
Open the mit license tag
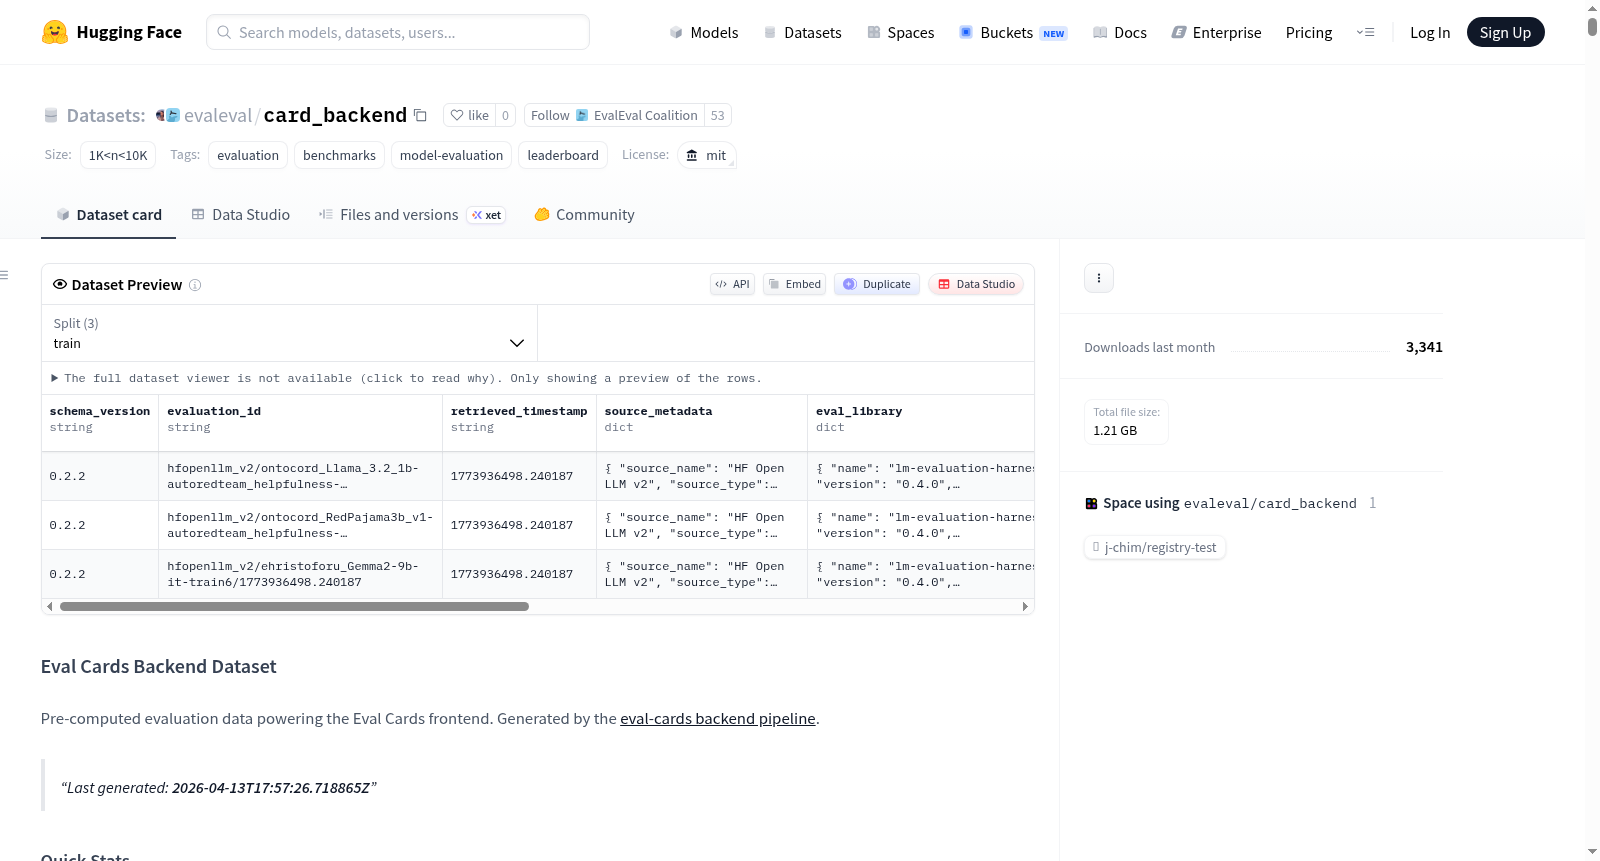coord(707,155)
